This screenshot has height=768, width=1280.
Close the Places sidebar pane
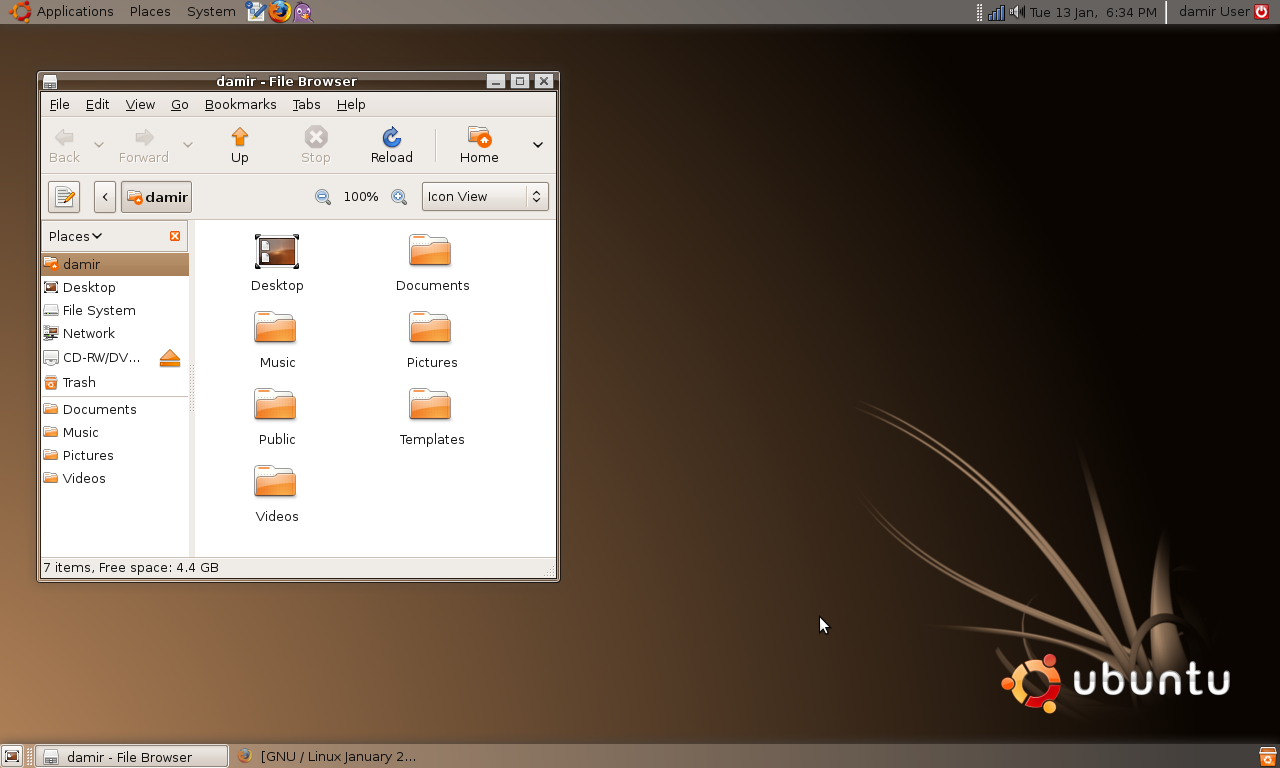(x=175, y=236)
